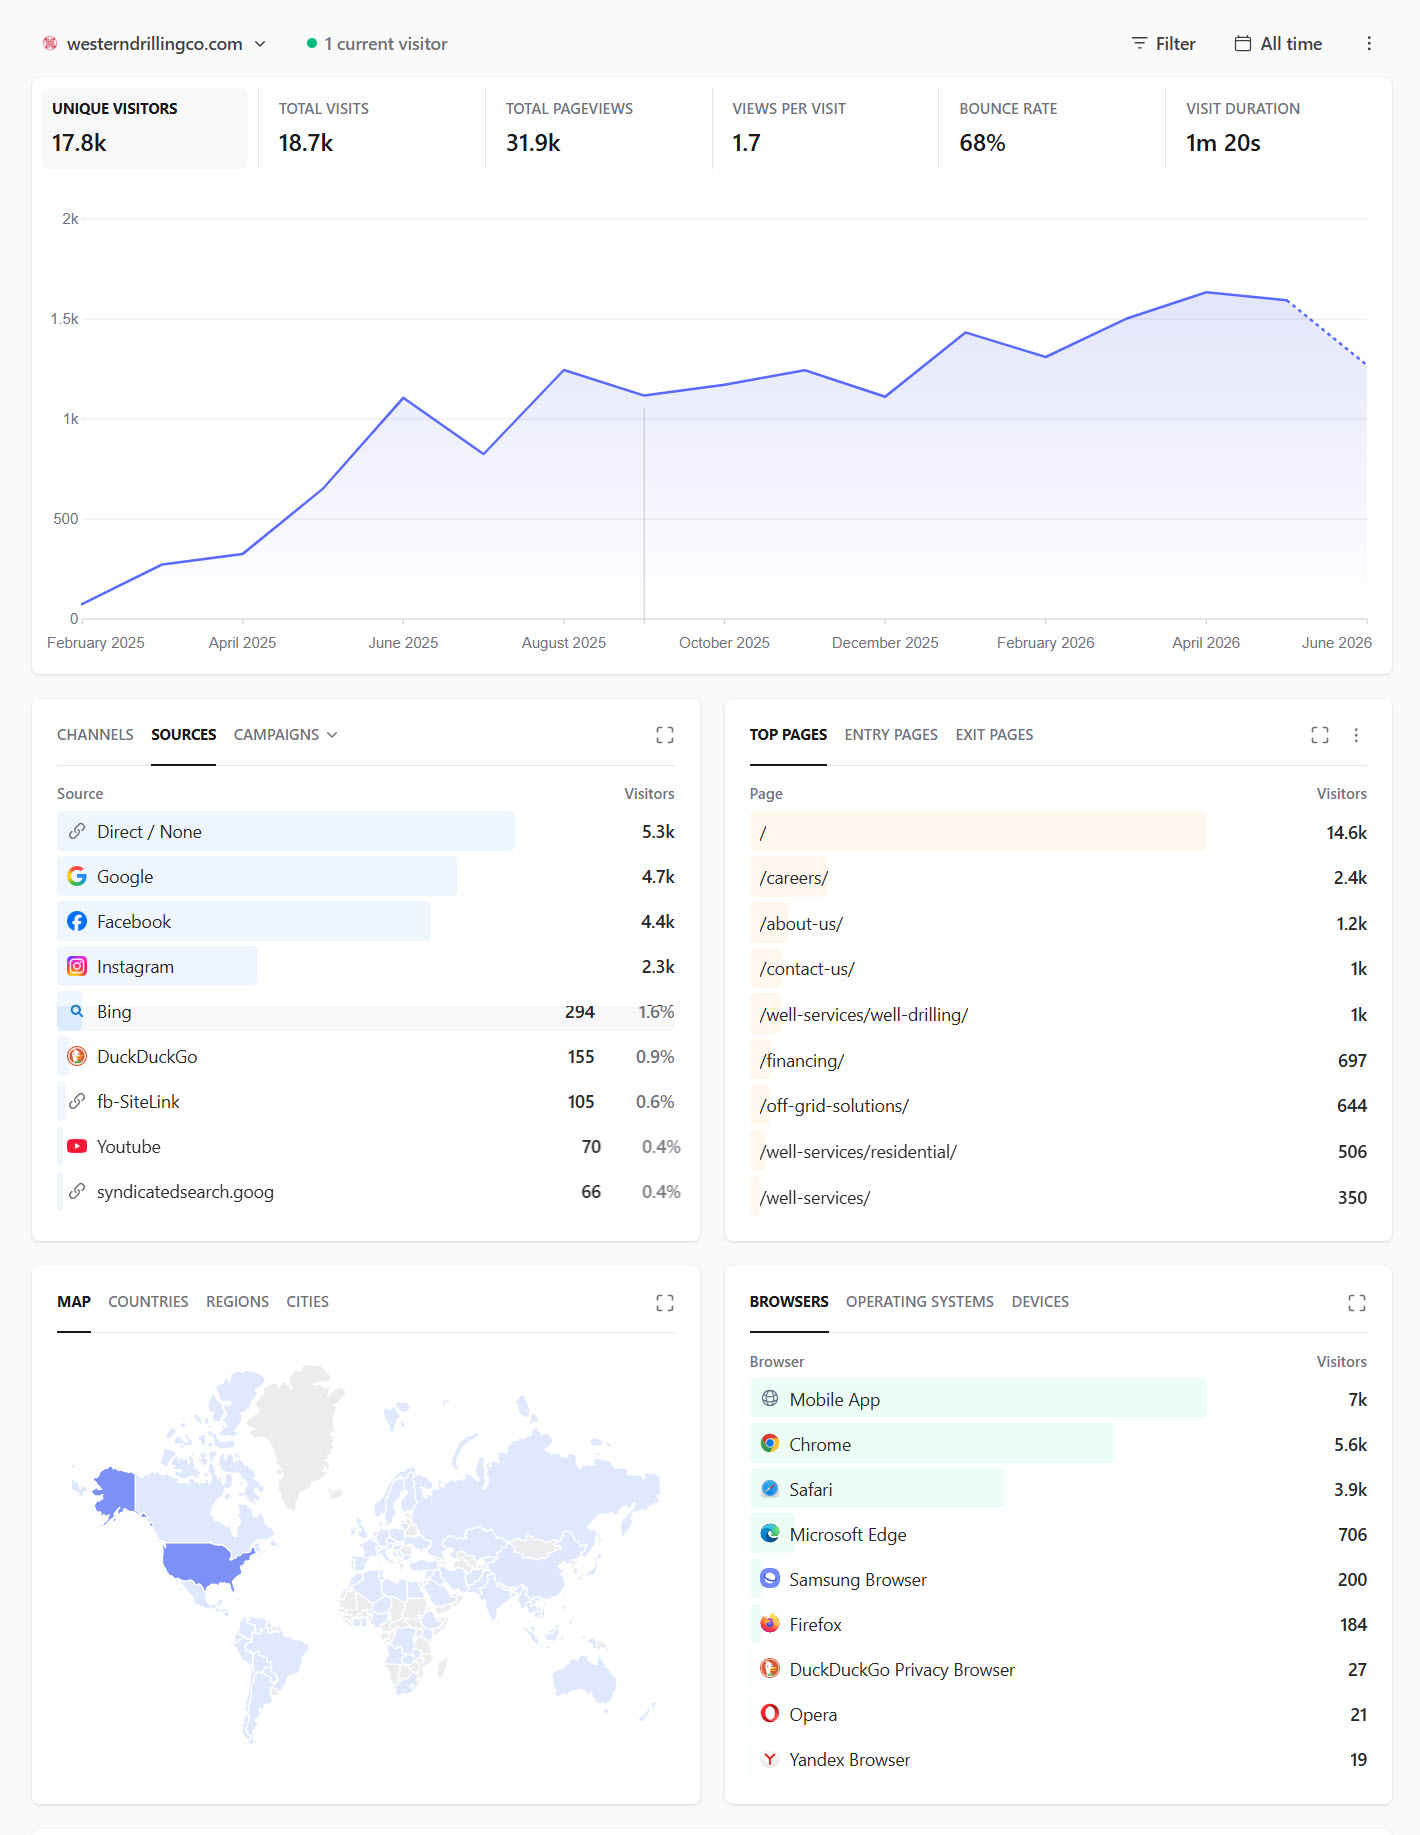Open the All time date range picker
The width and height of the screenshot is (1420, 1835).
pyautogui.click(x=1278, y=44)
